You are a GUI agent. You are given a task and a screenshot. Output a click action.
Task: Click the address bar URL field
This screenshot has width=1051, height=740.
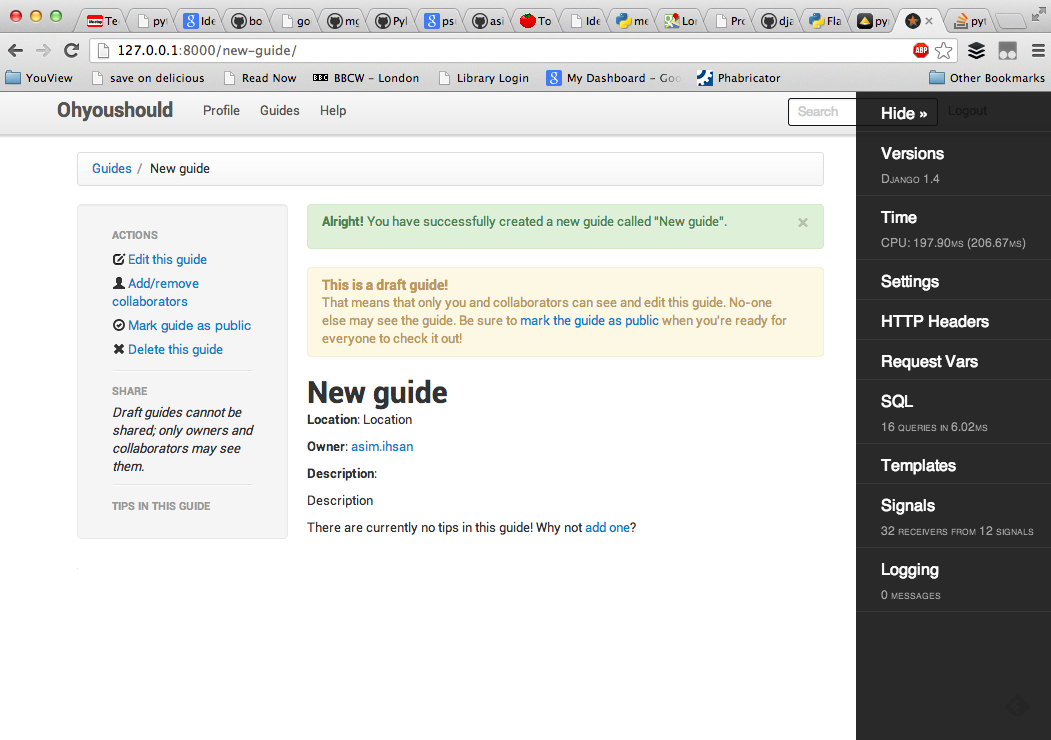(503, 50)
